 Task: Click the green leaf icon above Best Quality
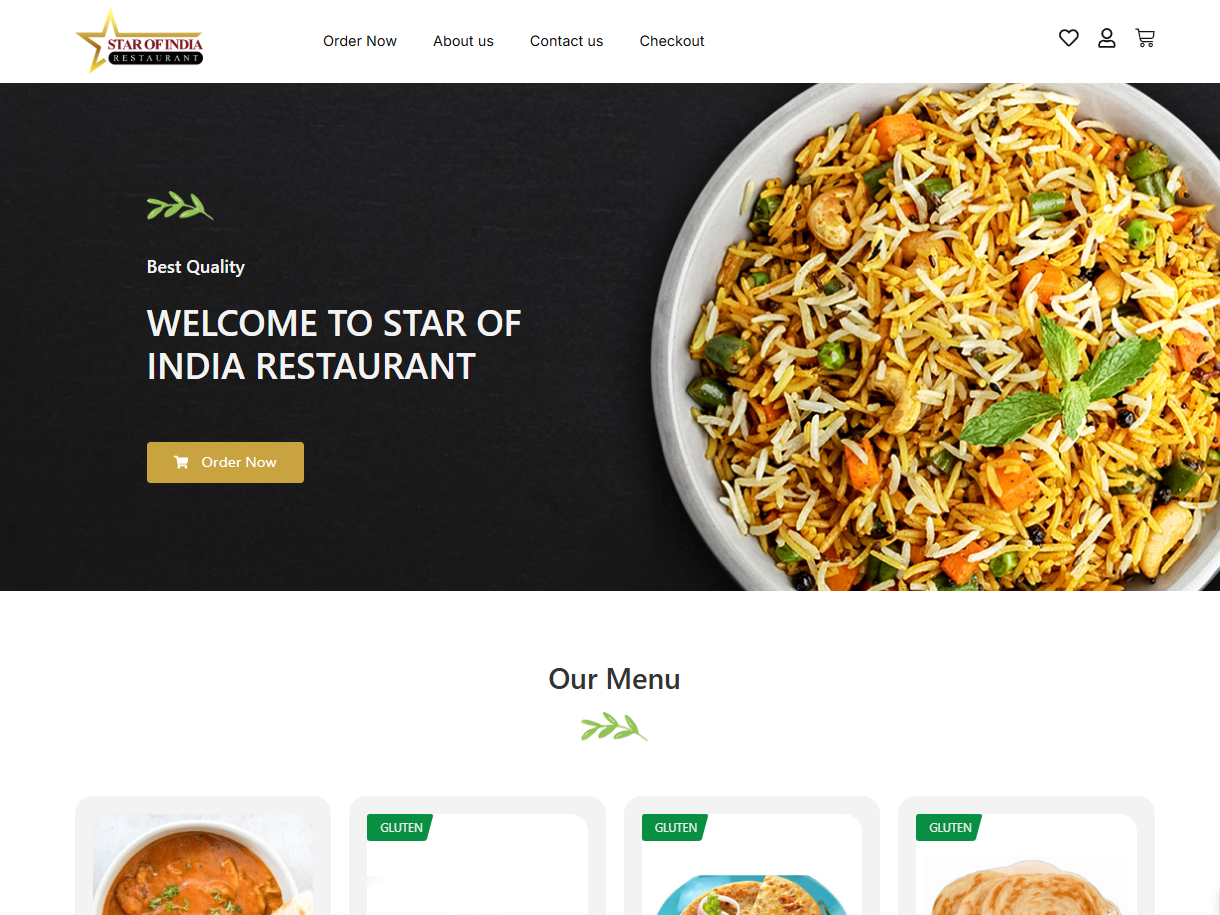pos(180,206)
